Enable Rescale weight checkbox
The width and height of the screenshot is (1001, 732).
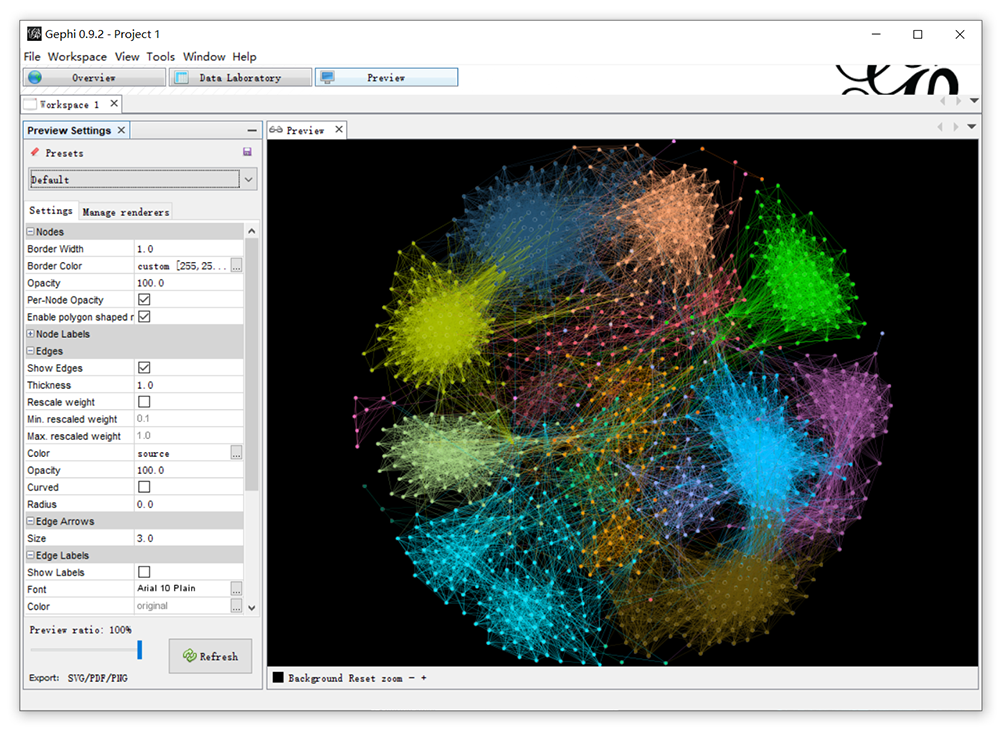tap(144, 401)
